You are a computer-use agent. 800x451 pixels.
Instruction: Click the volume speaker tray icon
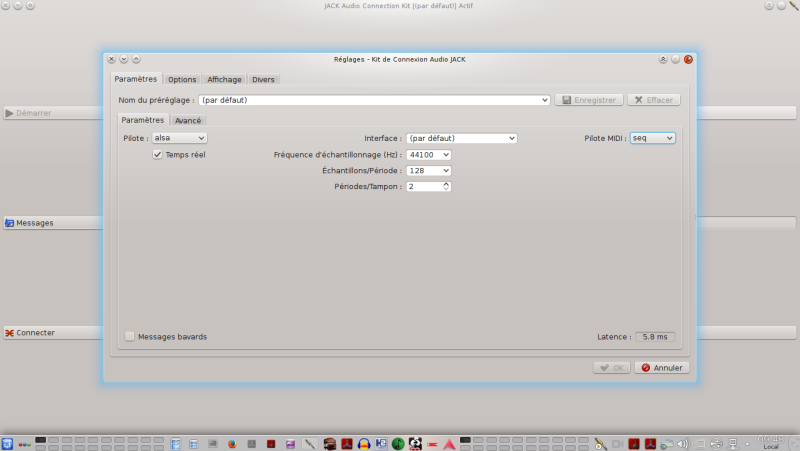(x=683, y=444)
